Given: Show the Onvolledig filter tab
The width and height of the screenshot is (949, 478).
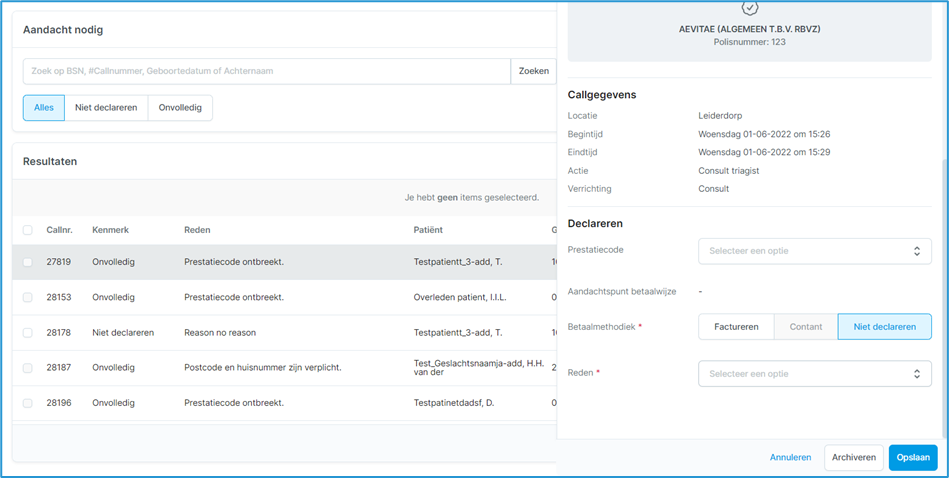Looking at the screenshot, I should tap(180, 108).
